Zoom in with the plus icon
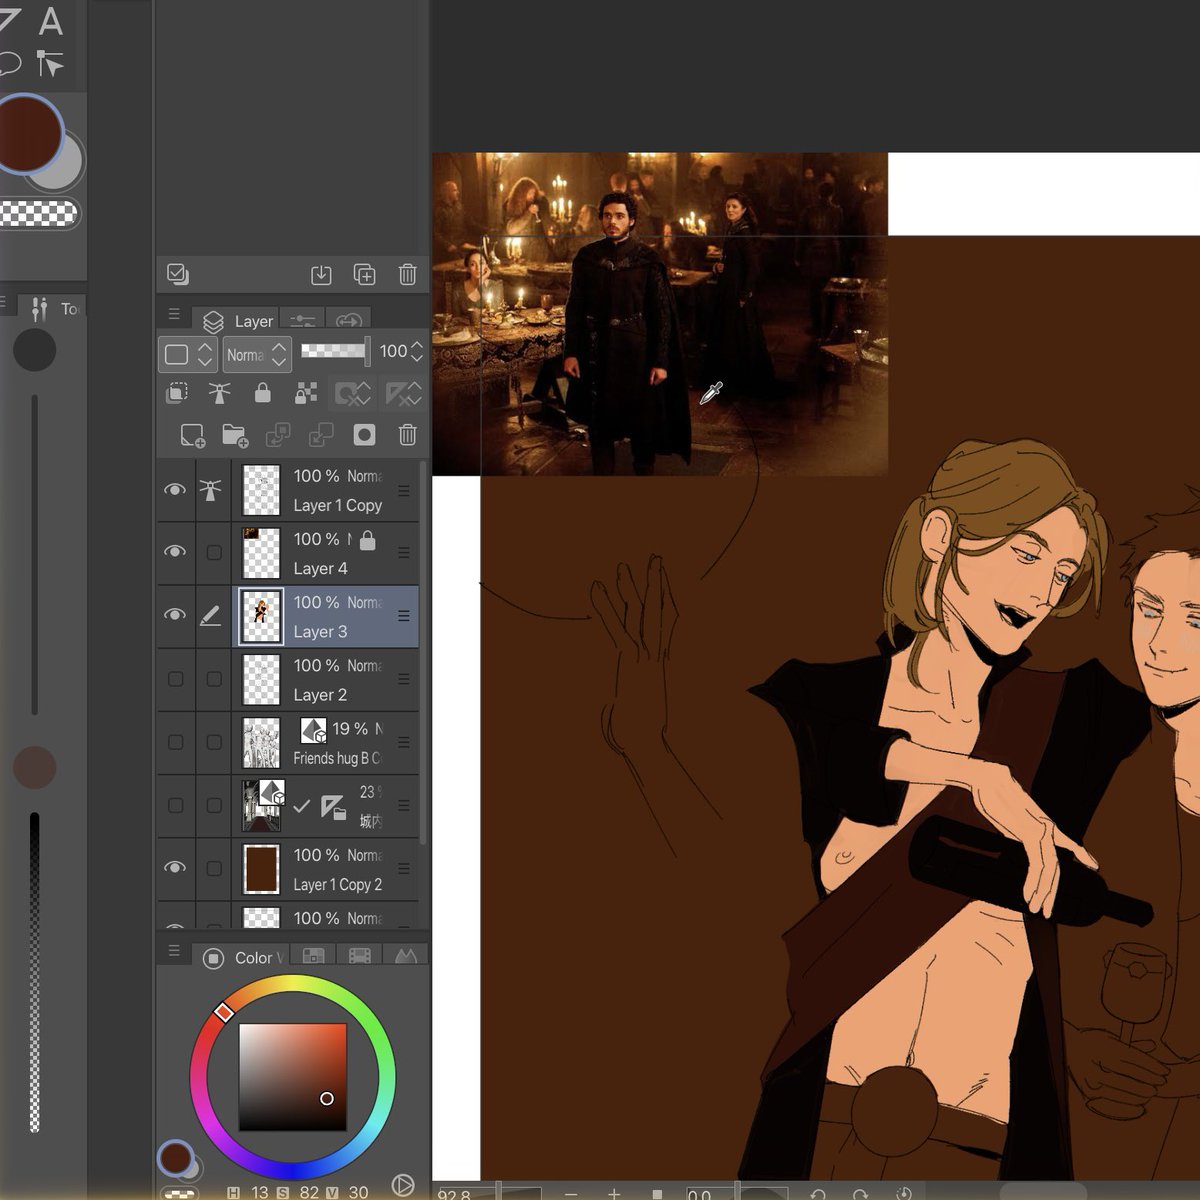The image size is (1200, 1200). tap(614, 1193)
